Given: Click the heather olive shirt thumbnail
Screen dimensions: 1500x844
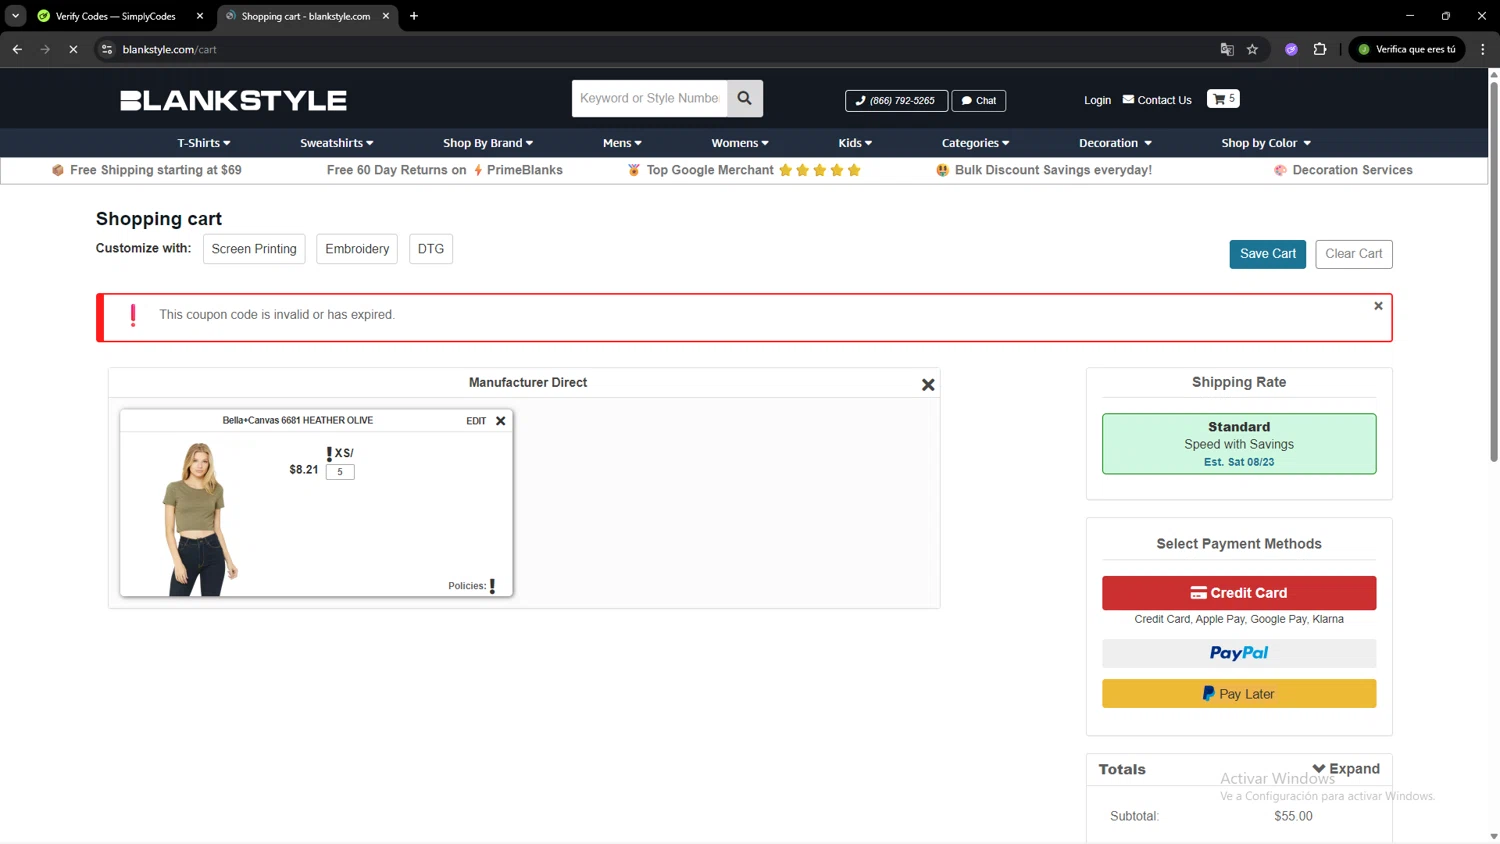Looking at the screenshot, I should [200, 520].
